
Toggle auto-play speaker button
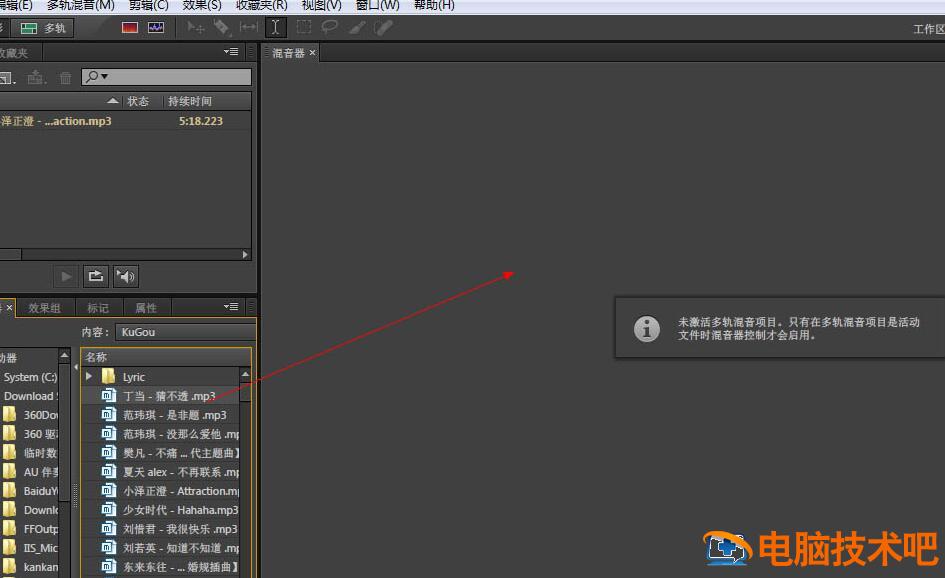tap(125, 277)
